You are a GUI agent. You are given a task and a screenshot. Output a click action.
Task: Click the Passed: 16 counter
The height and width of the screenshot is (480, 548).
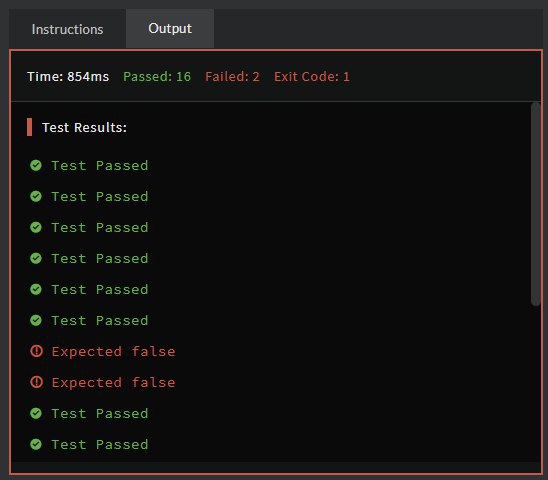(x=157, y=77)
